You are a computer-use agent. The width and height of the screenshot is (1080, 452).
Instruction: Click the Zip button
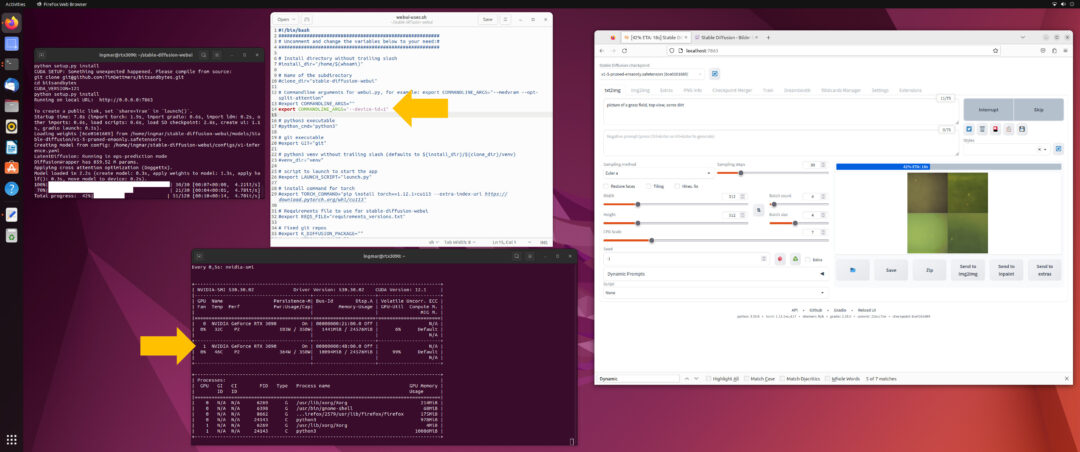pyautogui.click(x=930, y=269)
